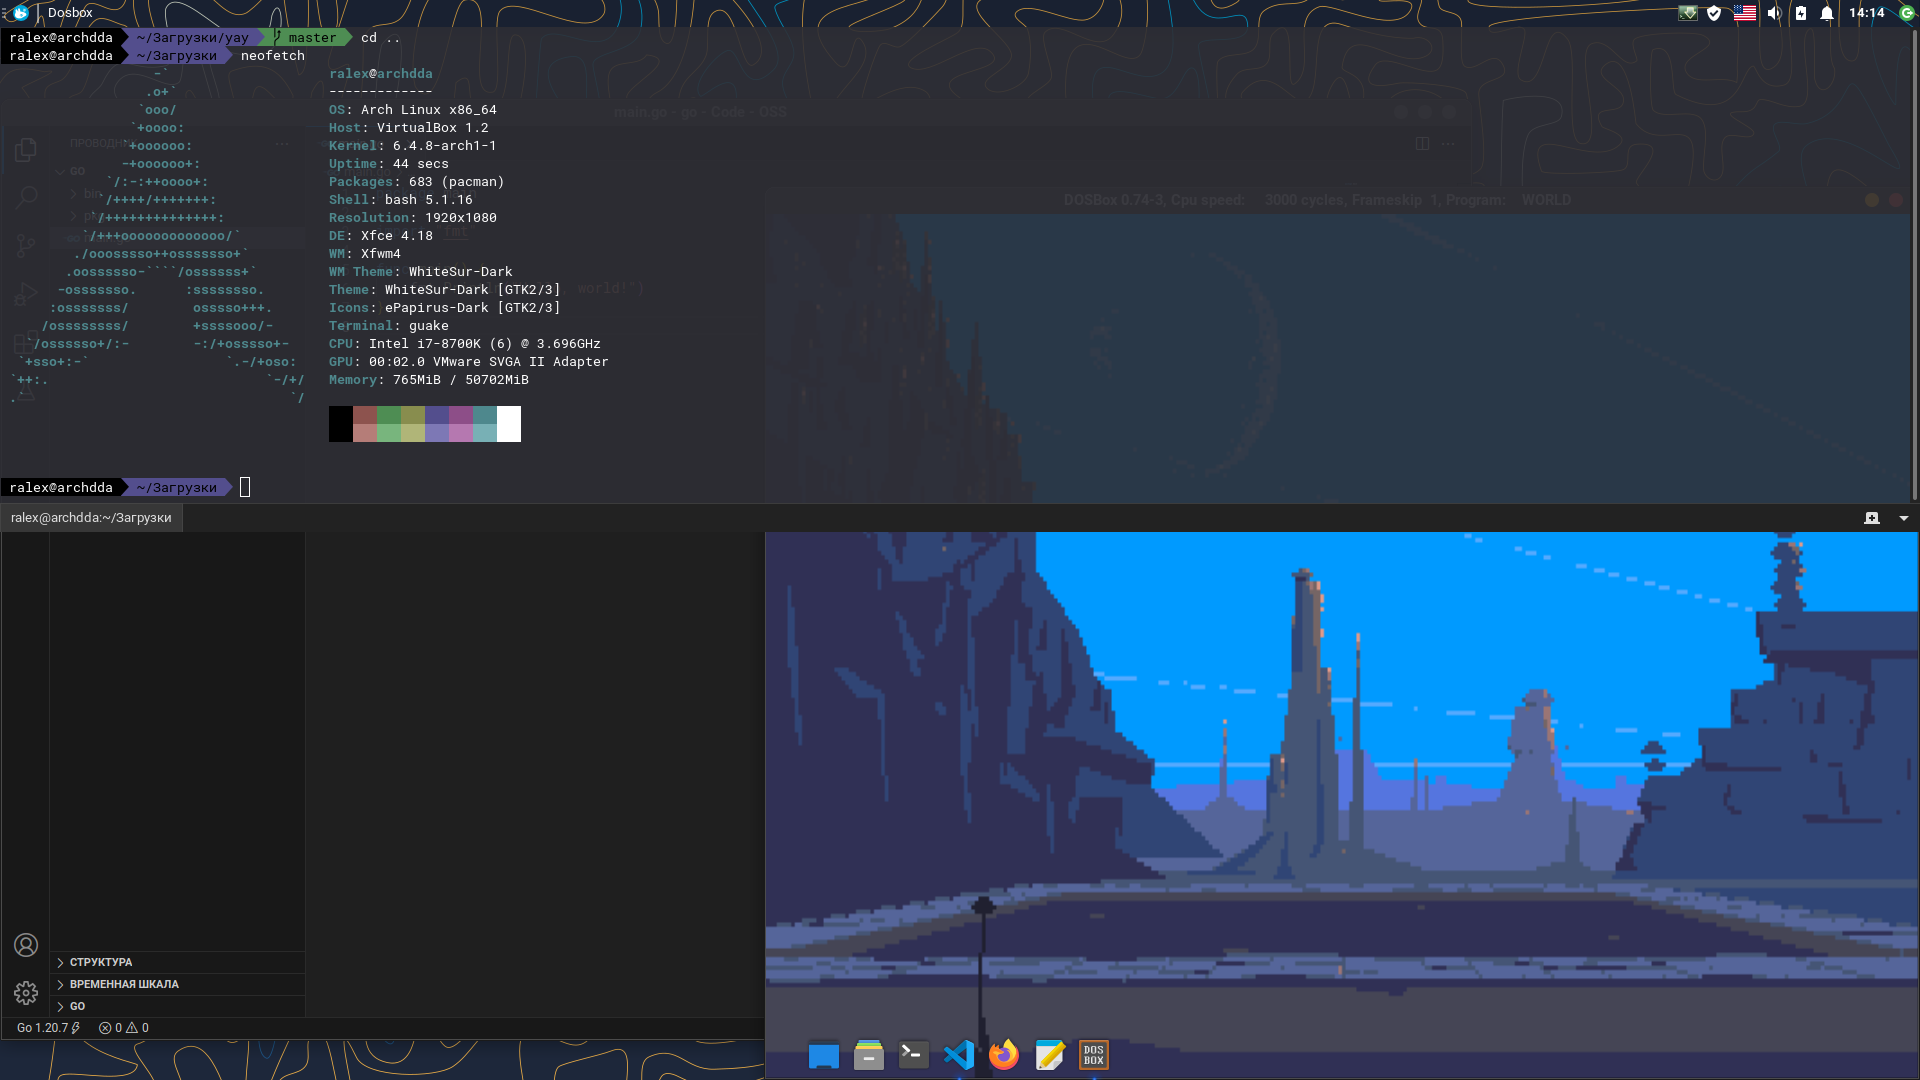The height and width of the screenshot is (1080, 1920).
Task: Open VS Code Manage gear icon
Action: (x=26, y=992)
